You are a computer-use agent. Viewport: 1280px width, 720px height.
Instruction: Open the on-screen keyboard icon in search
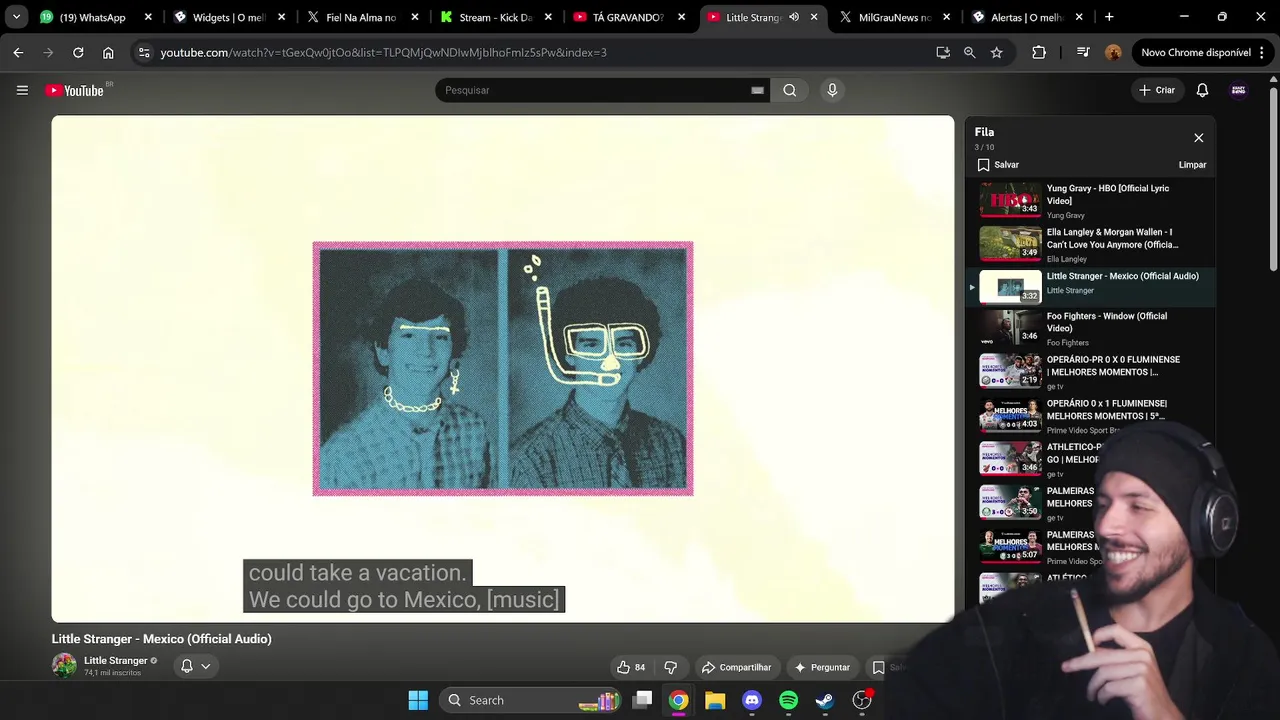pos(757,90)
